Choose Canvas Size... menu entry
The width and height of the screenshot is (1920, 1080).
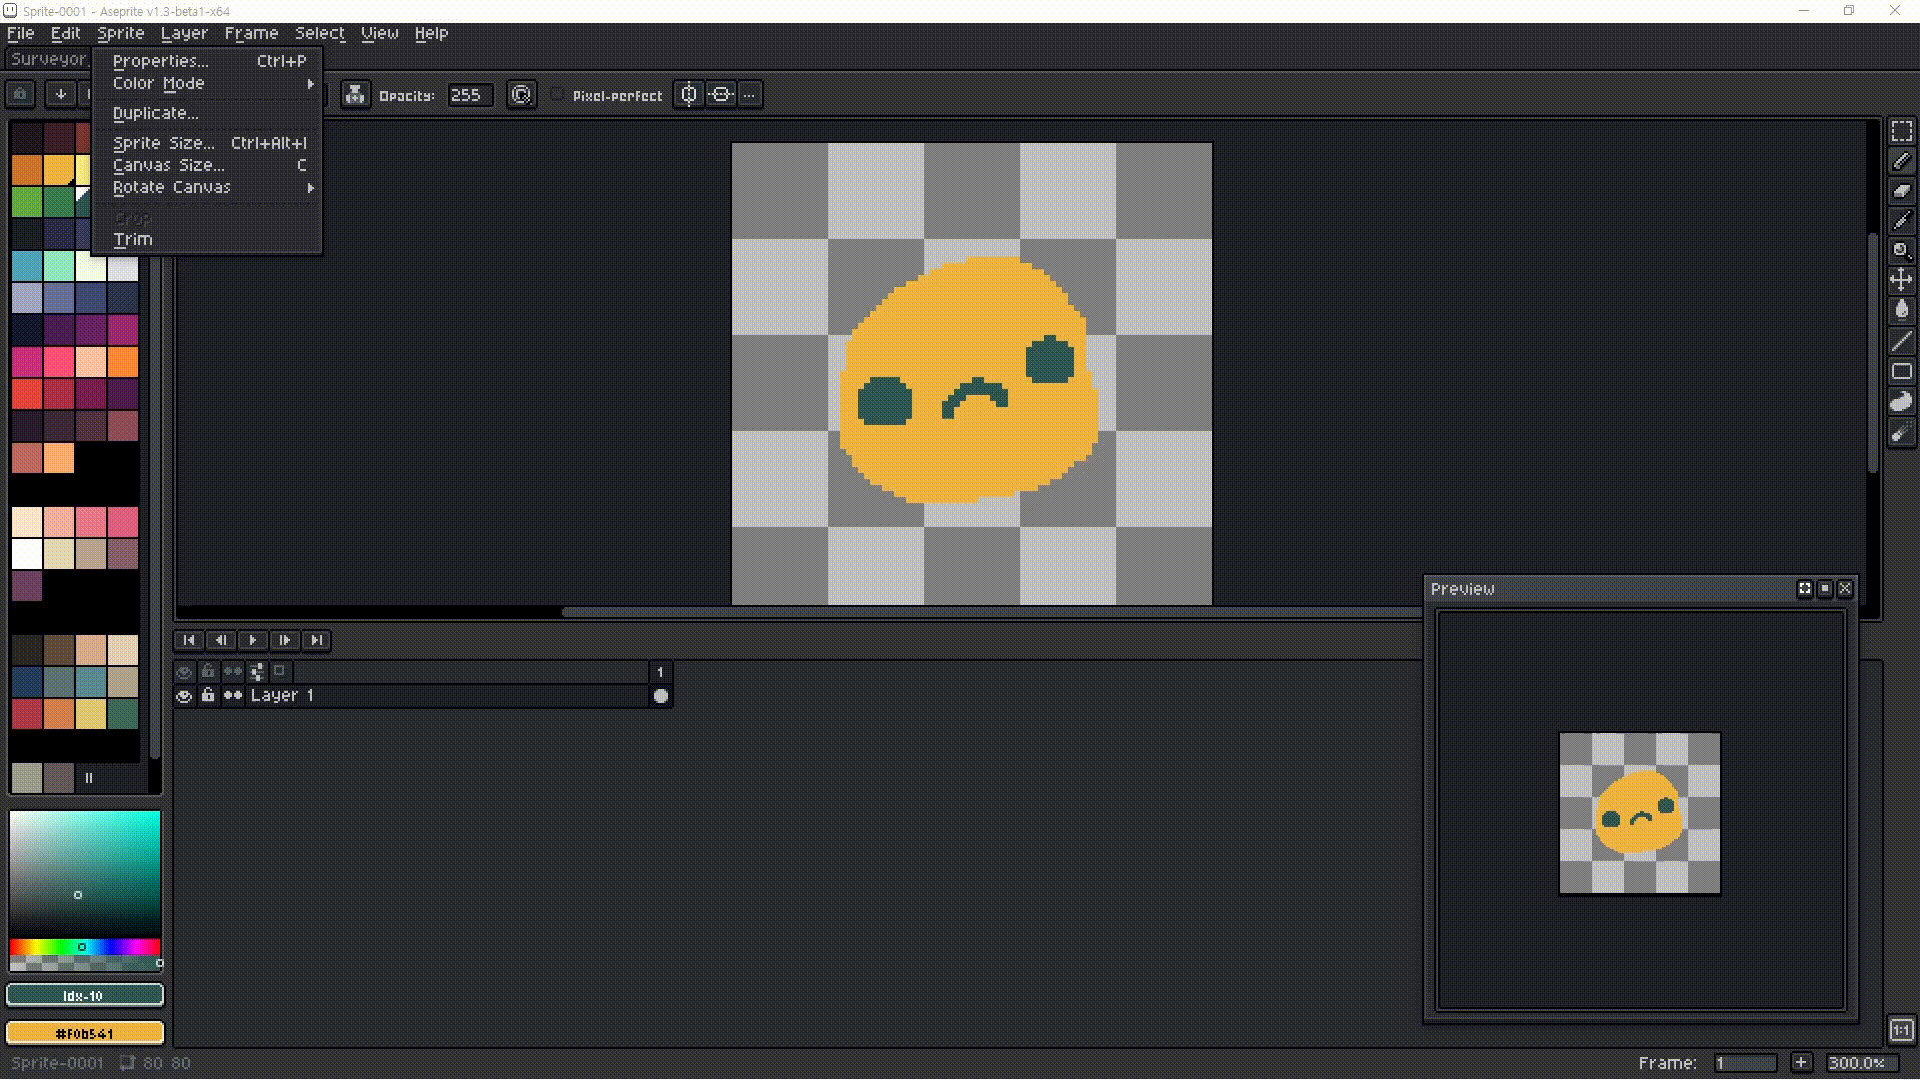tap(207, 166)
